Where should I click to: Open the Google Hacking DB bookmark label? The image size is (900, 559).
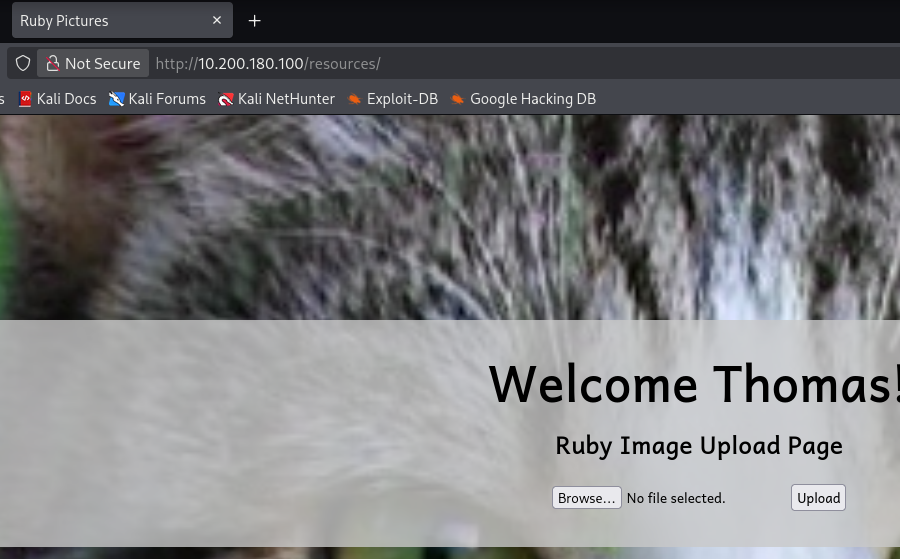[532, 99]
